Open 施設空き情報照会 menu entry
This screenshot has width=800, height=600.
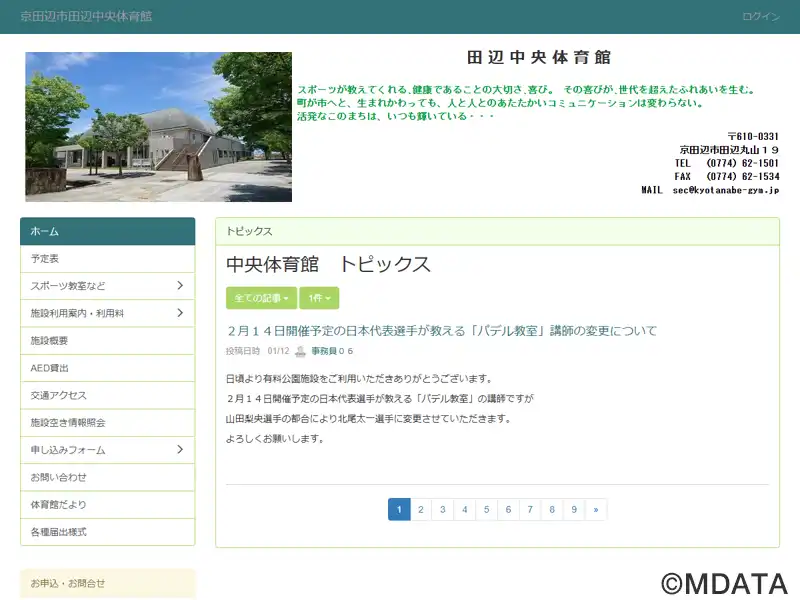pos(107,423)
